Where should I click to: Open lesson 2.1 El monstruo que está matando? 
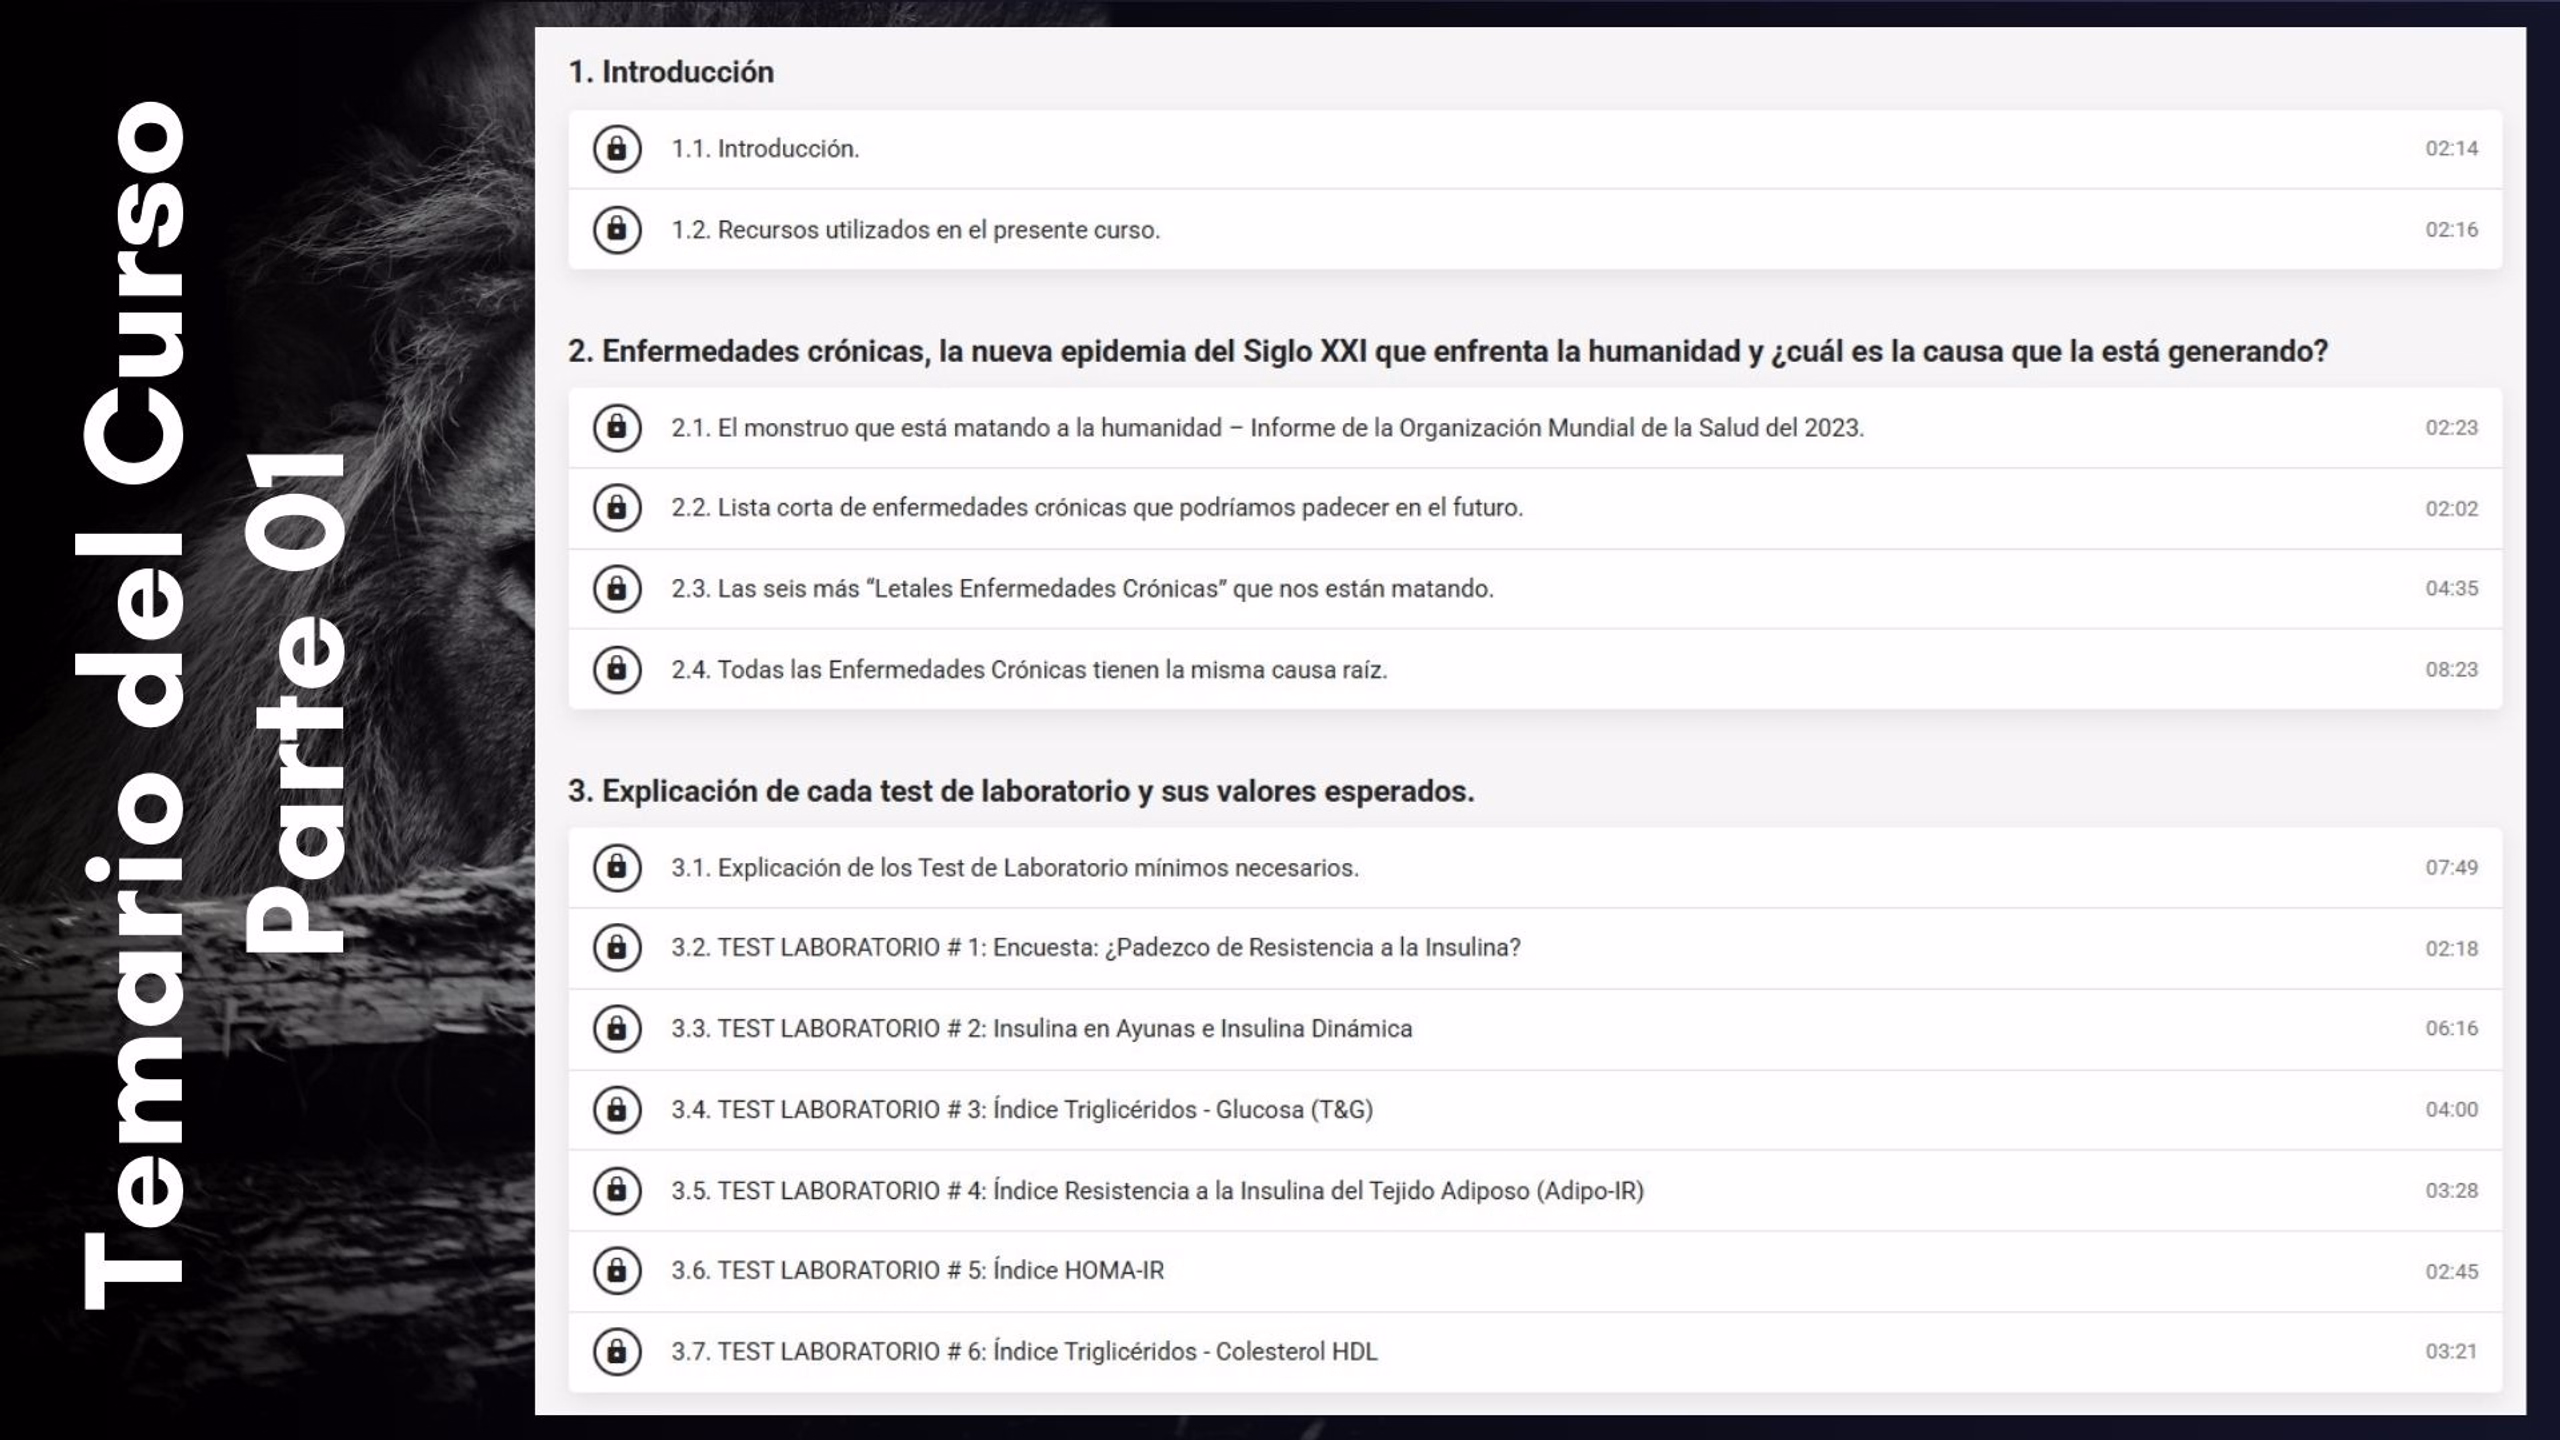point(1535,428)
